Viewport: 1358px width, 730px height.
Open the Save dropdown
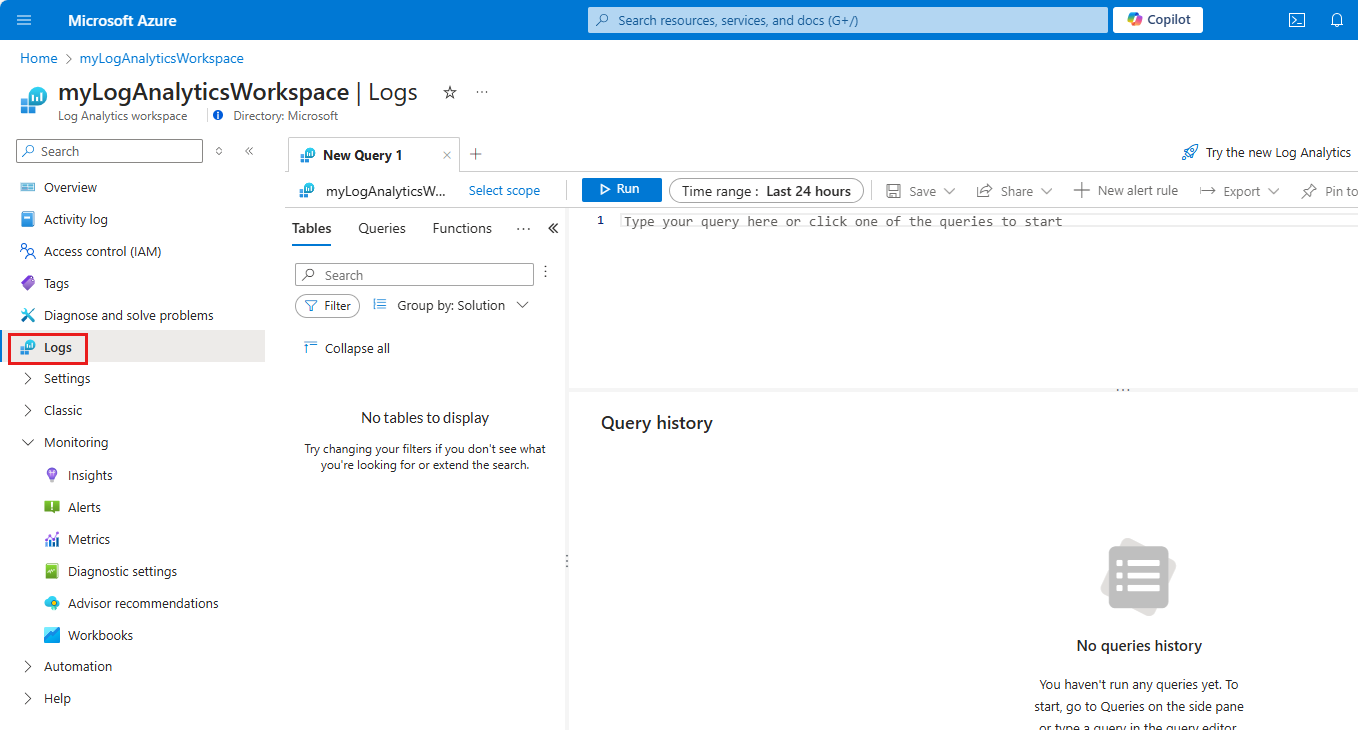coord(921,191)
